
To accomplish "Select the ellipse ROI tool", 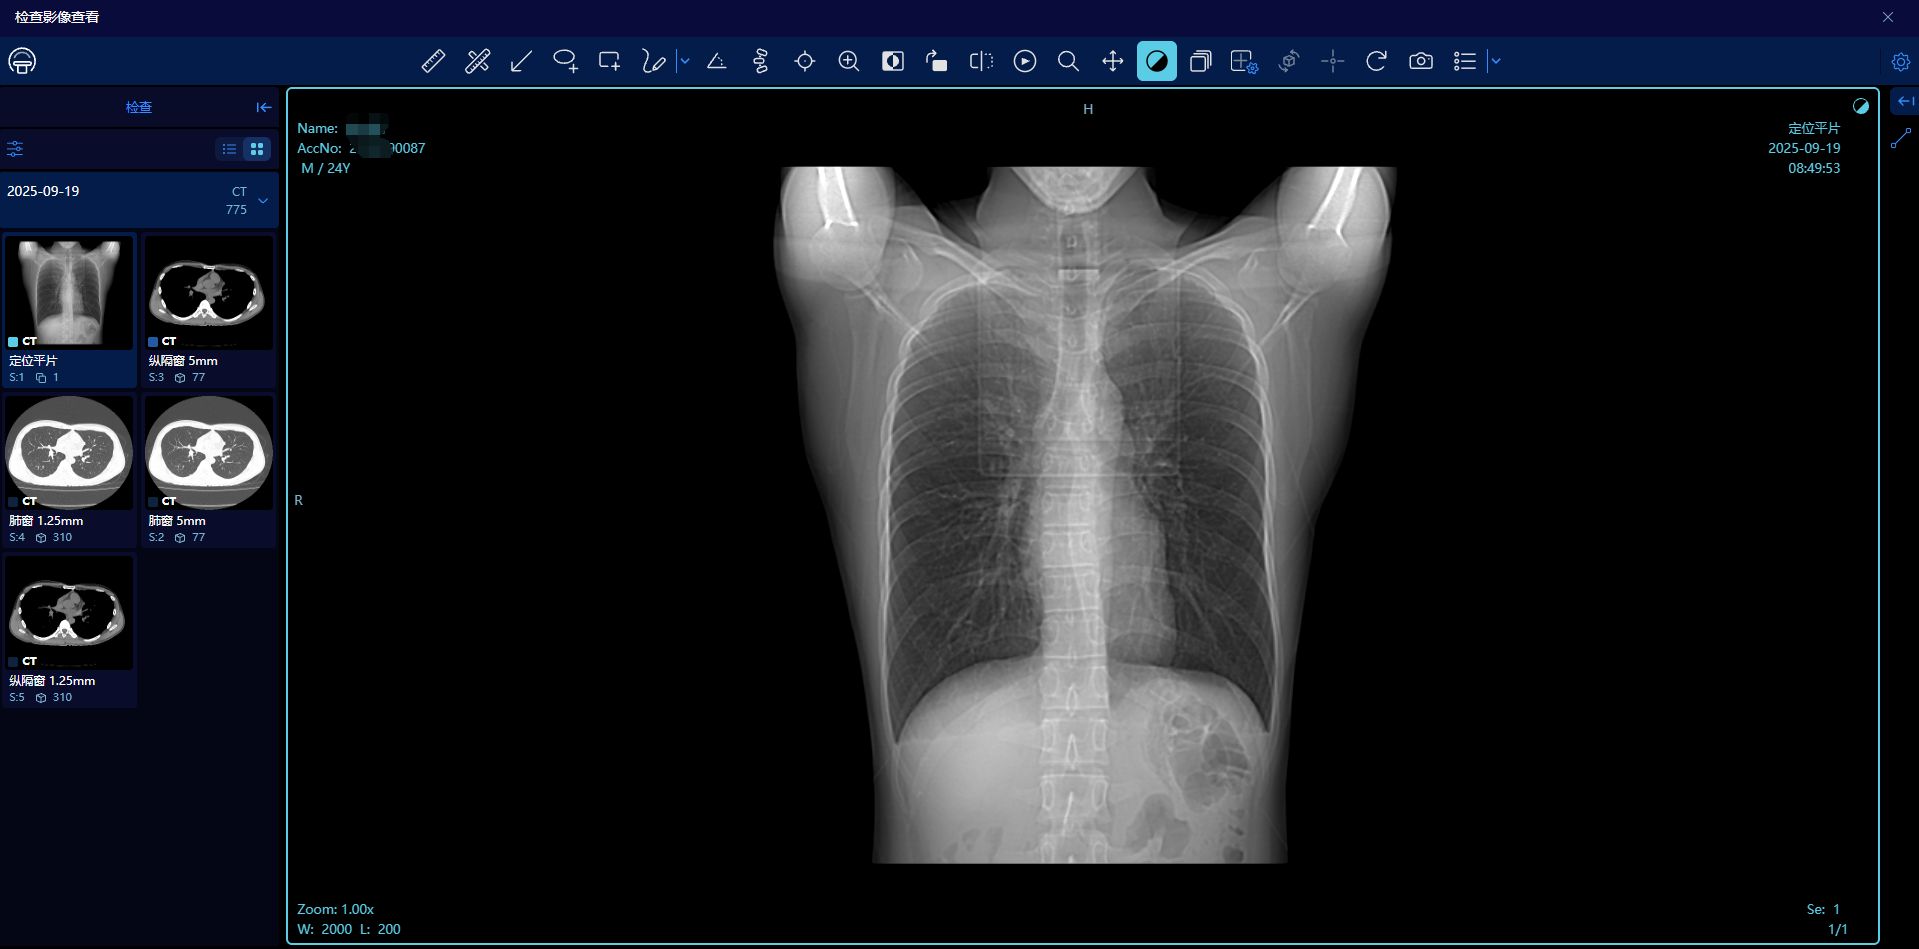I will pyautogui.click(x=565, y=61).
